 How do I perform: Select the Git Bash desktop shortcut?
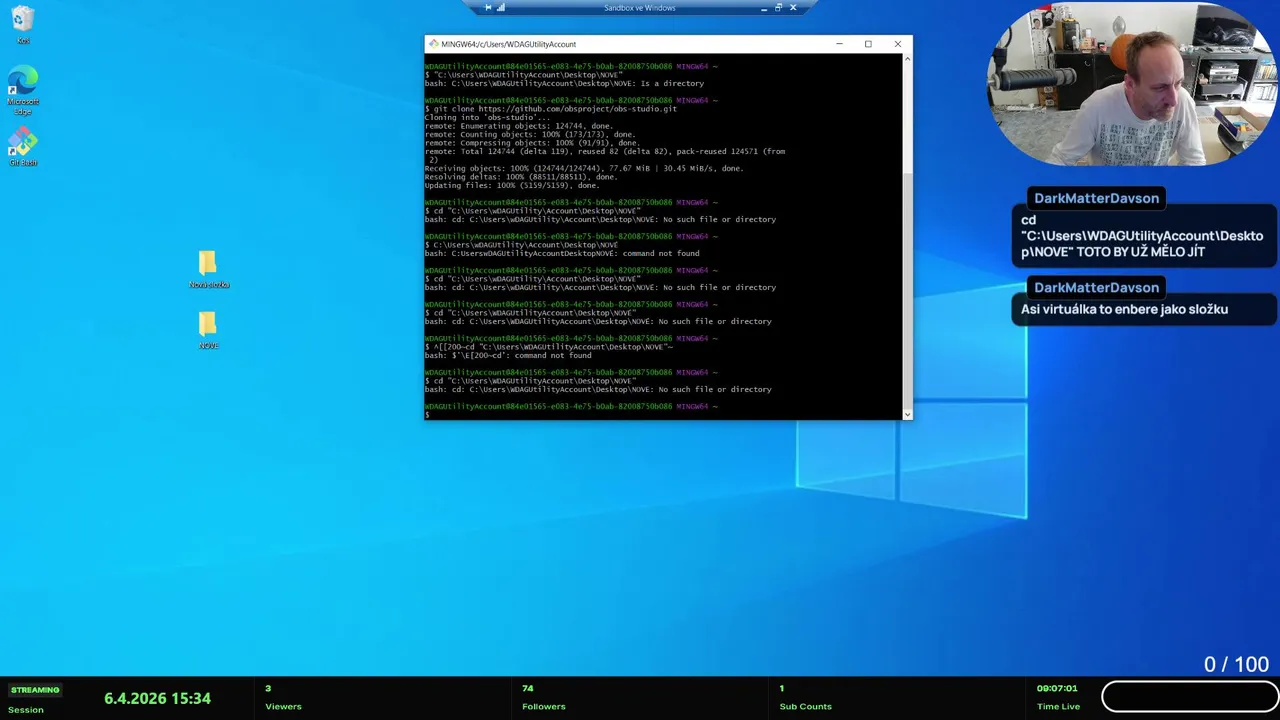pyautogui.click(x=23, y=147)
